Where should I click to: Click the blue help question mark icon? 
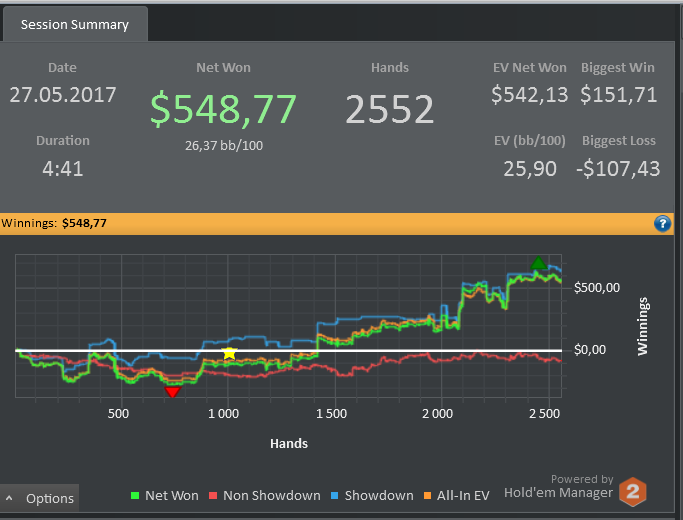[x=662, y=224]
